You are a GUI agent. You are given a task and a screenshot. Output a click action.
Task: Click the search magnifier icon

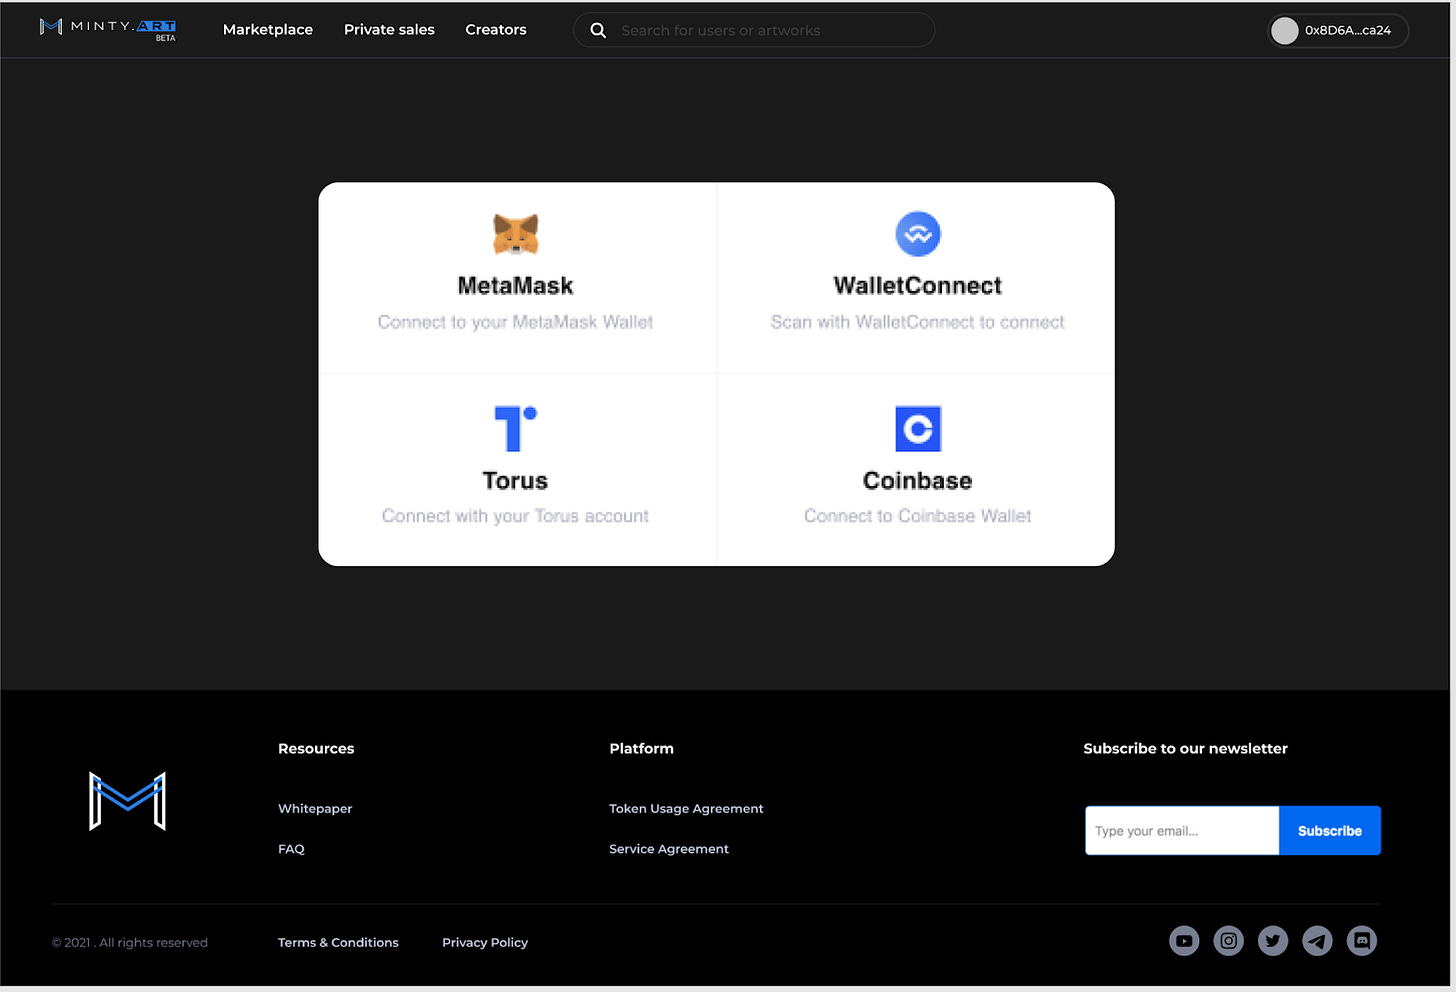coord(598,30)
